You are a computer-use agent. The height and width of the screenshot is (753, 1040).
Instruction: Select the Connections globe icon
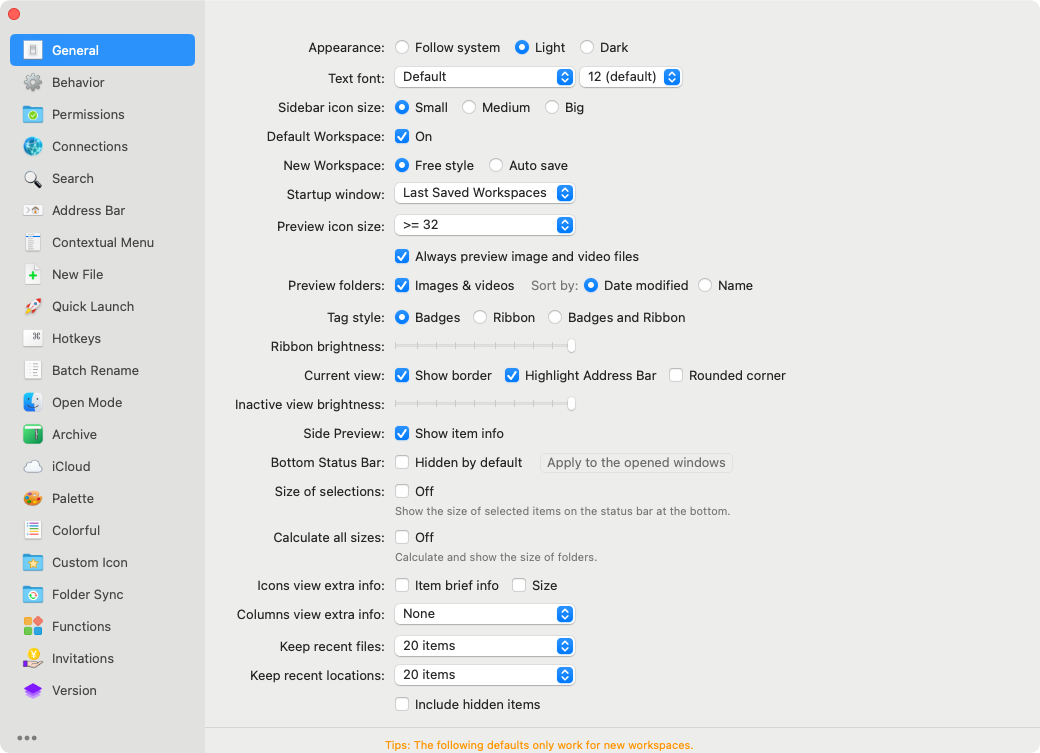click(32, 147)
